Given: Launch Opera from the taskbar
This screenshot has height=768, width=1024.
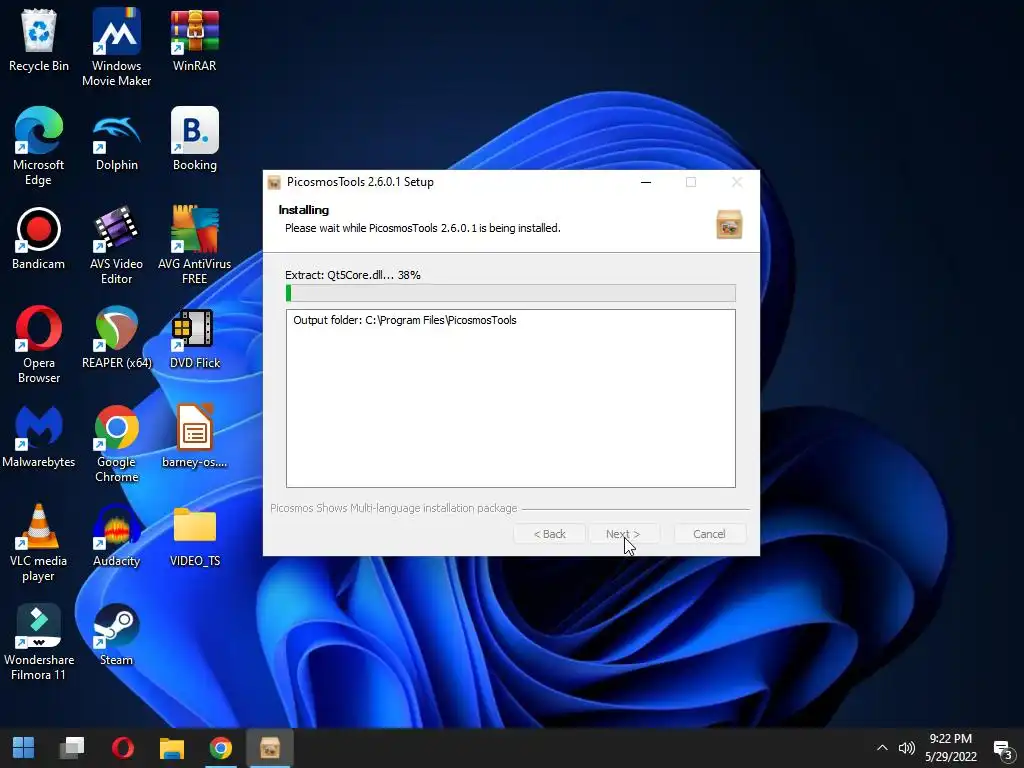Looking at the screenshot, I should [122, 748].
